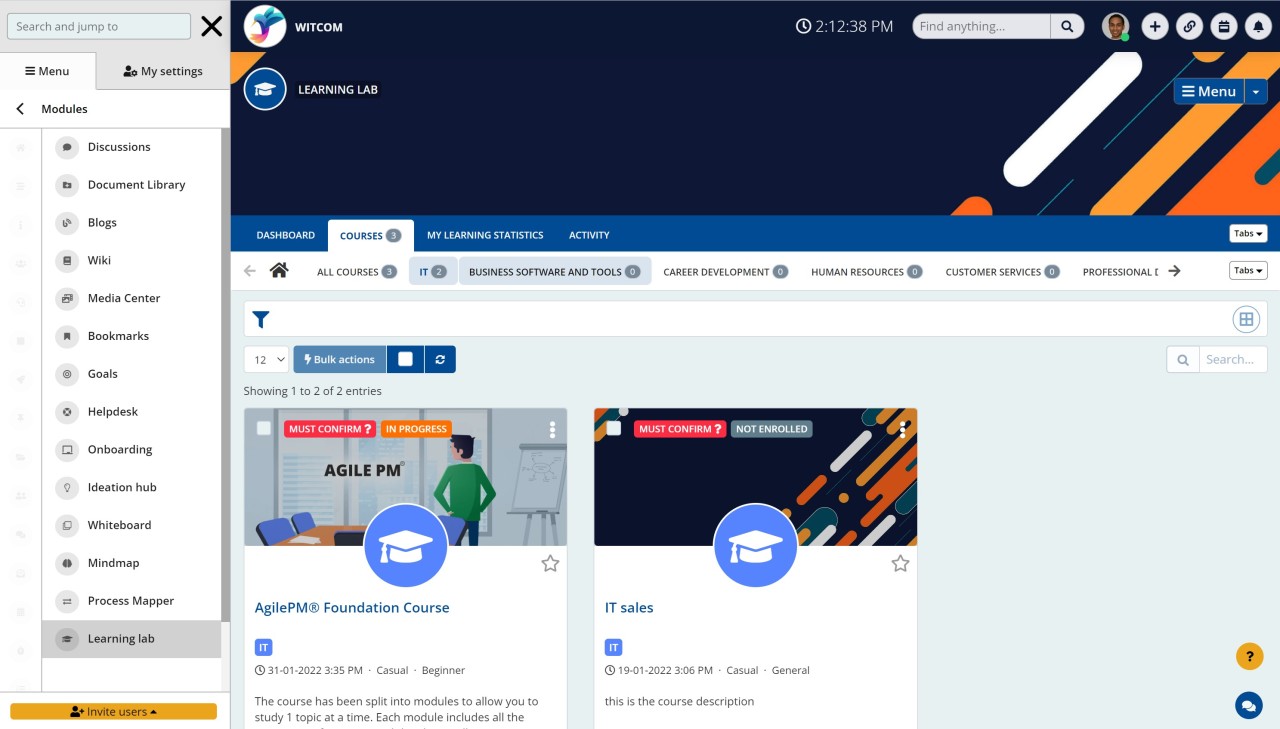Open the chat bubble icon
Screen dimensions: 1280x729
1248,705
